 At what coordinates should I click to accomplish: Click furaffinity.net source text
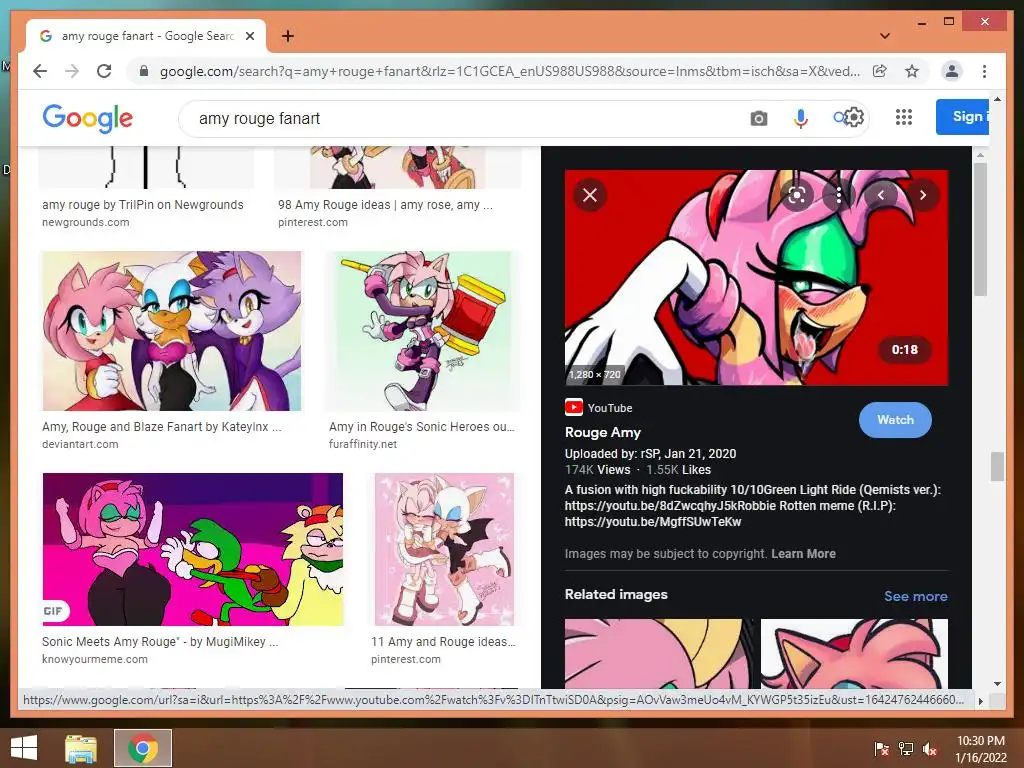(363, 444)
